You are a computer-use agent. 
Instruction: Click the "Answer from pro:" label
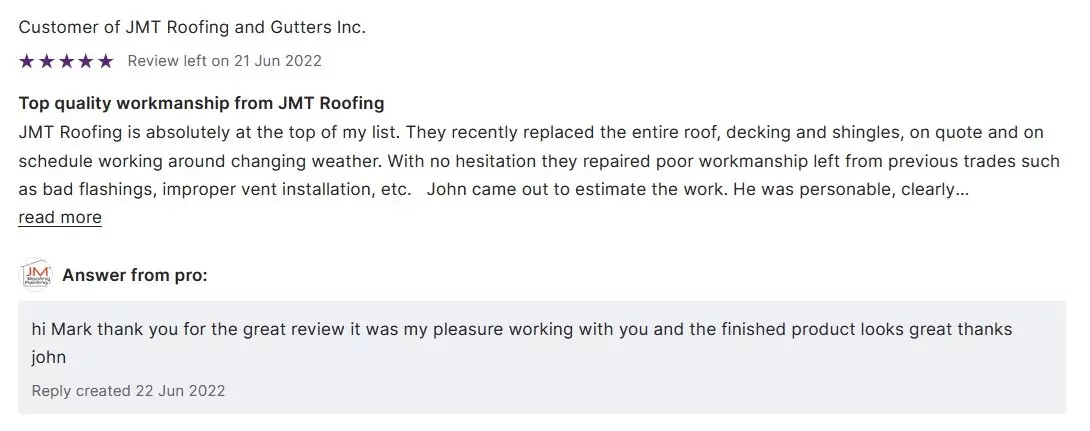(x=135, y=275)
